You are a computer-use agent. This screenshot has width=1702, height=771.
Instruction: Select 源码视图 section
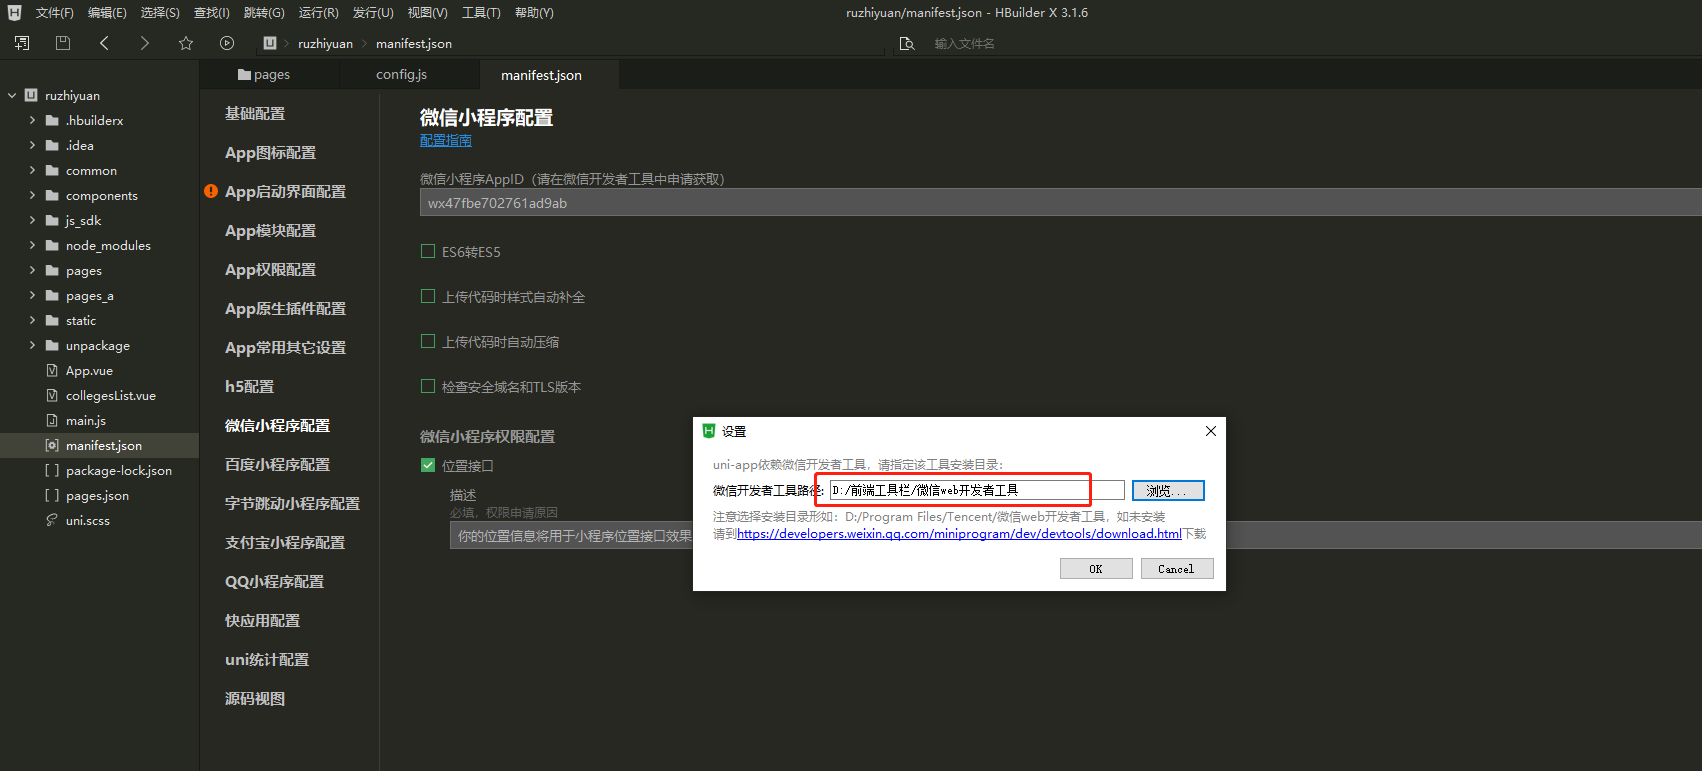[255, 699]
